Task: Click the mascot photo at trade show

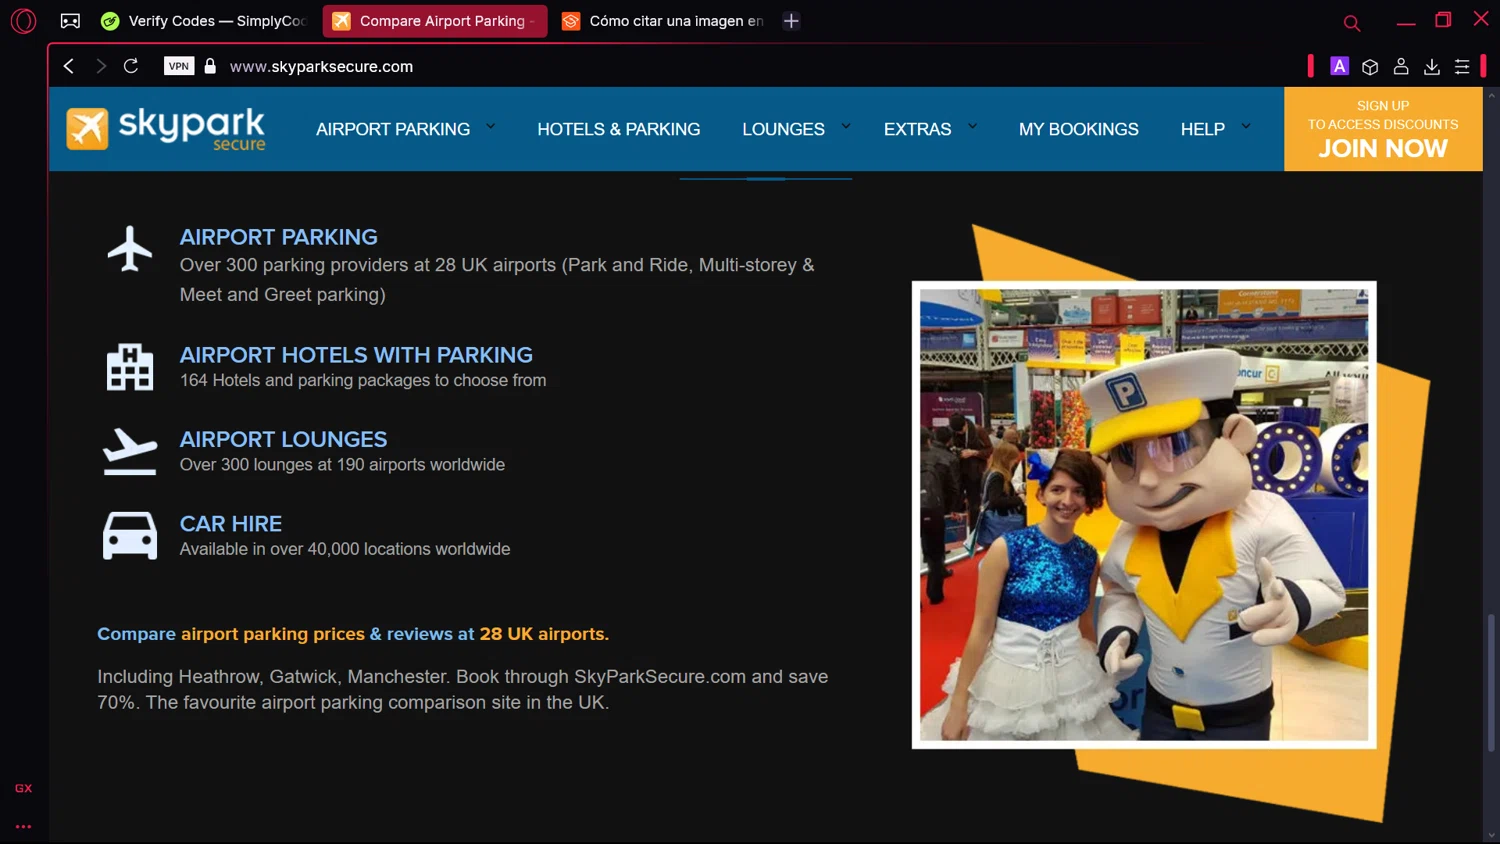Action: point(1144,515)
